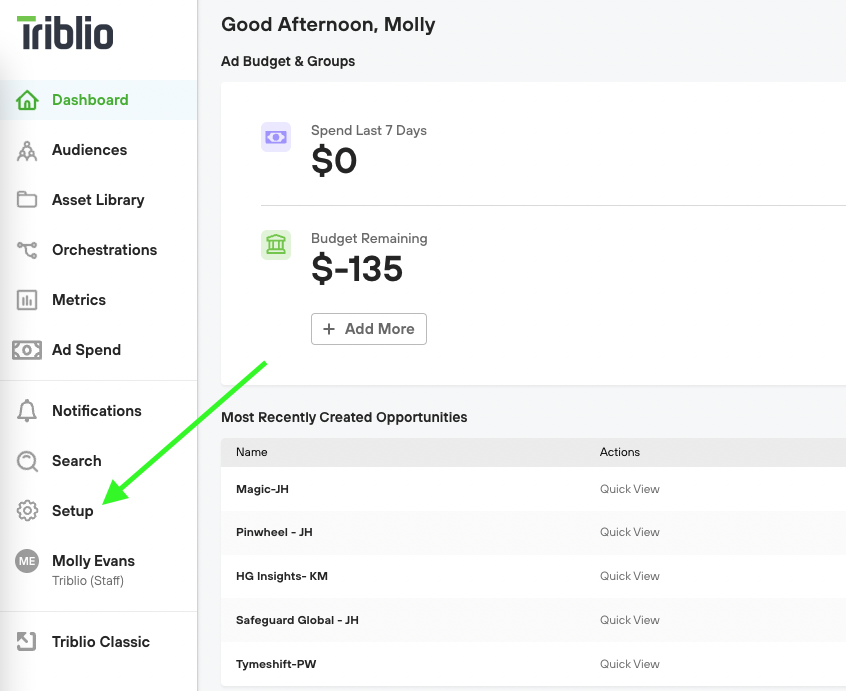Open Quick View for Pinwheel - JH
This screenshot has width=846, height=691.
[629, 532]
